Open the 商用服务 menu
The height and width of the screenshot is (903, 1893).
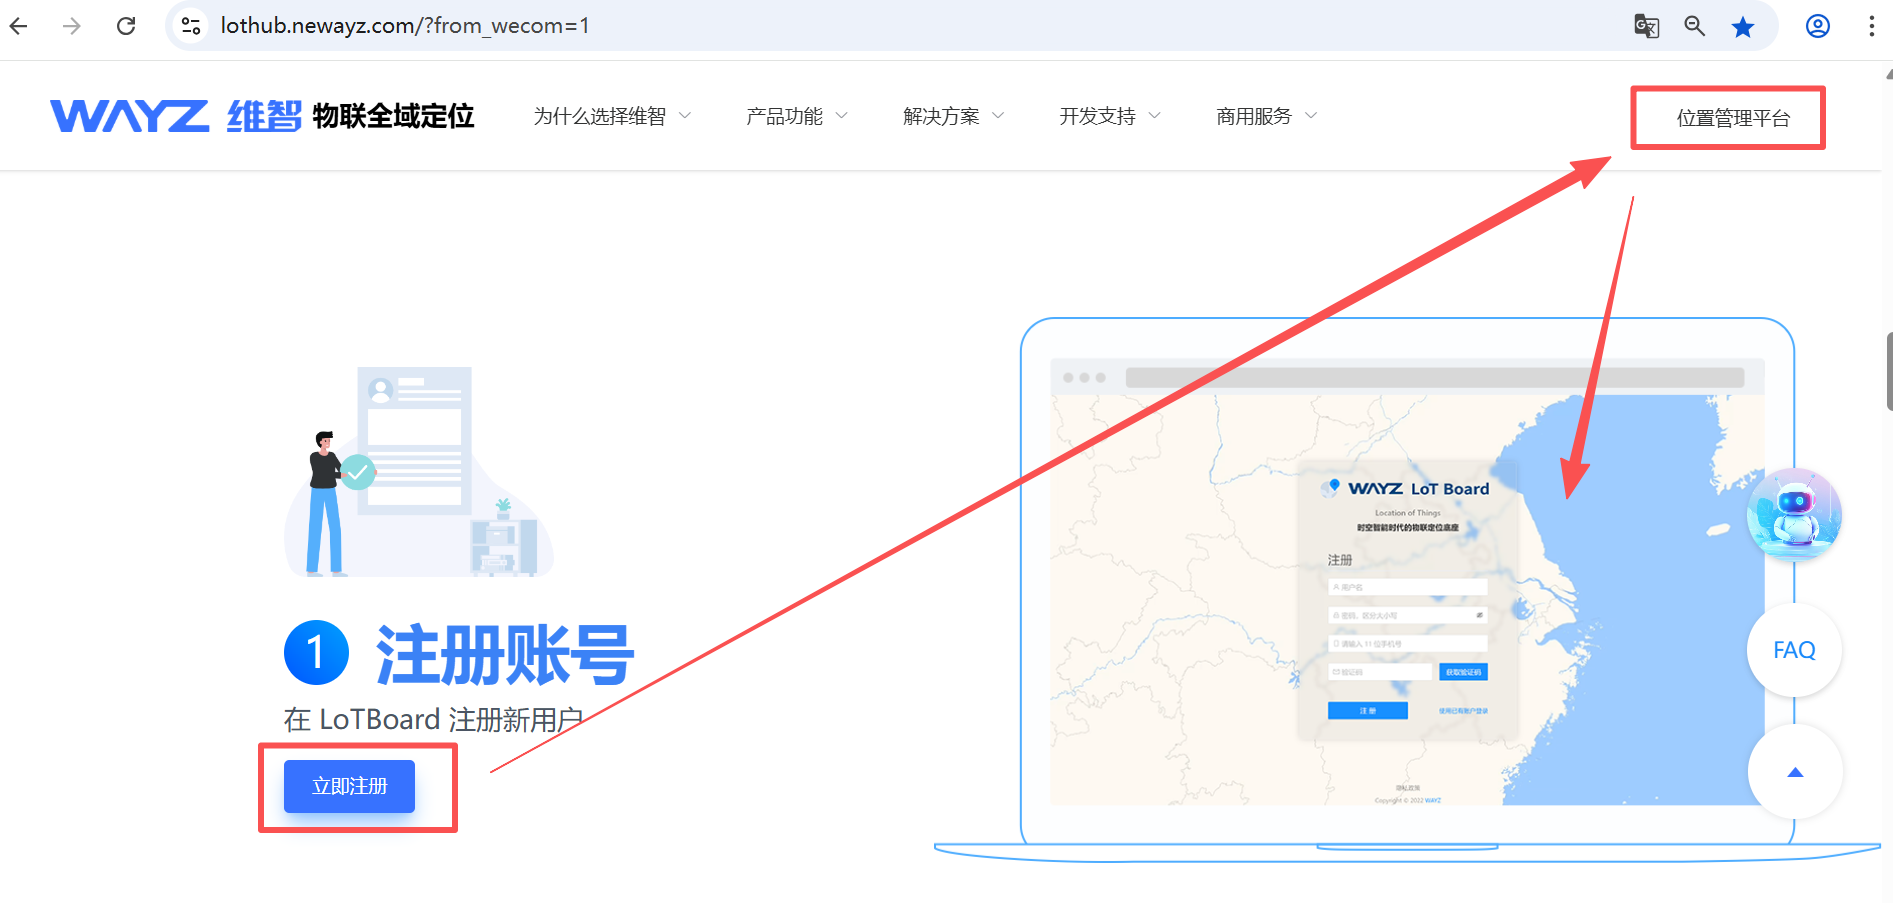pyautogui.click(x=1267, y=116)
